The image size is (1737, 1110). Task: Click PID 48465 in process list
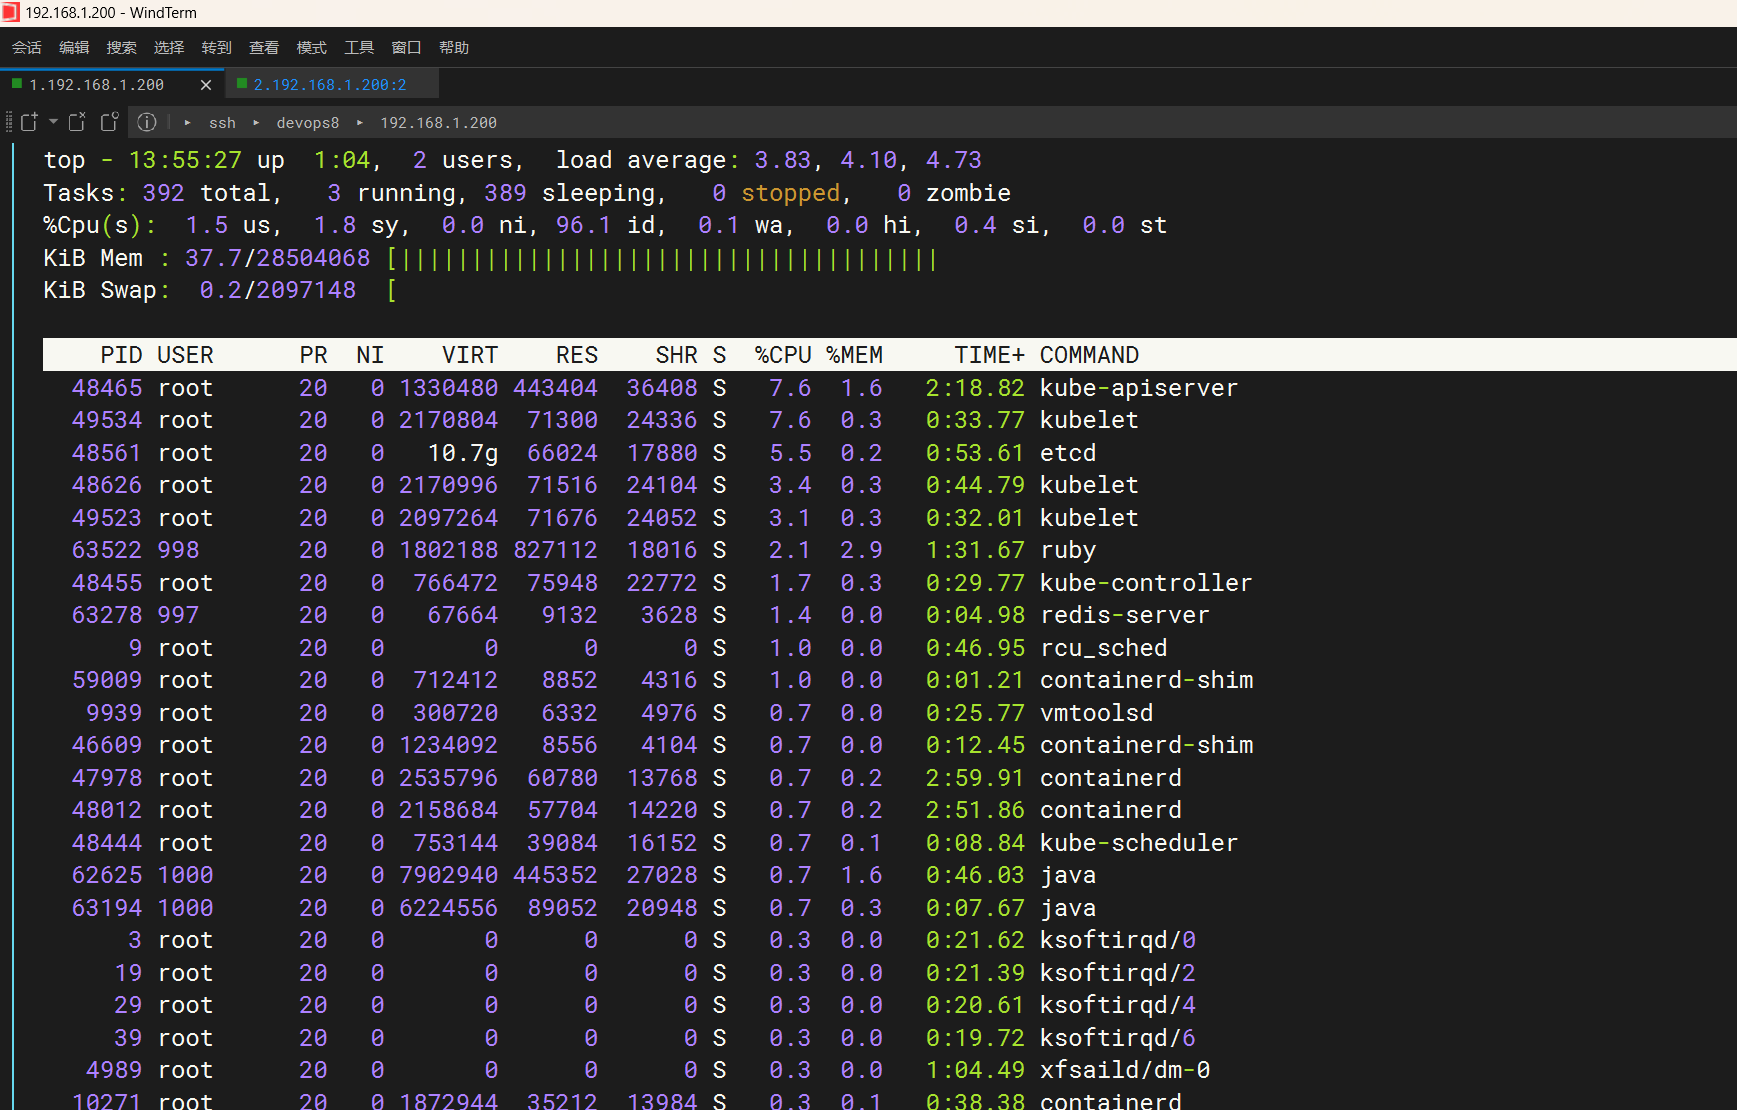(x=107, y=388)
